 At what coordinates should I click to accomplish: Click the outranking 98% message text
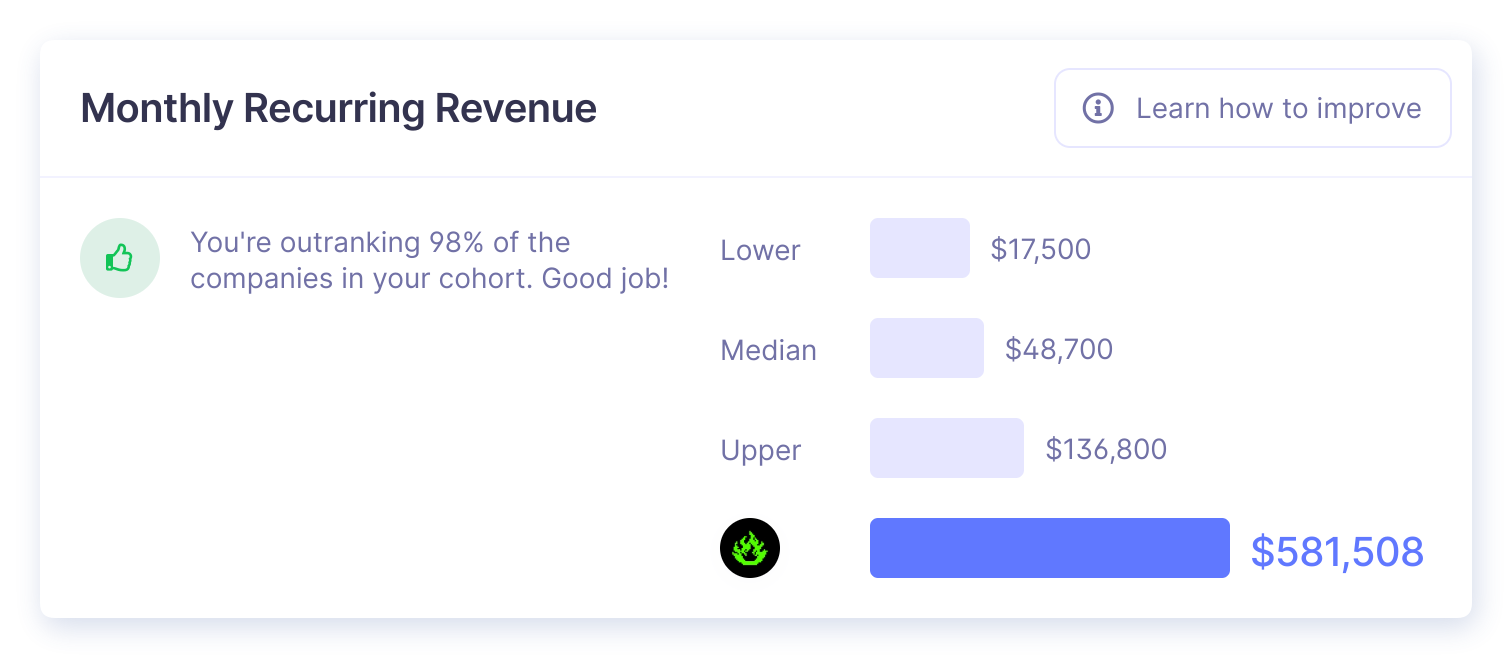(380, 243)
